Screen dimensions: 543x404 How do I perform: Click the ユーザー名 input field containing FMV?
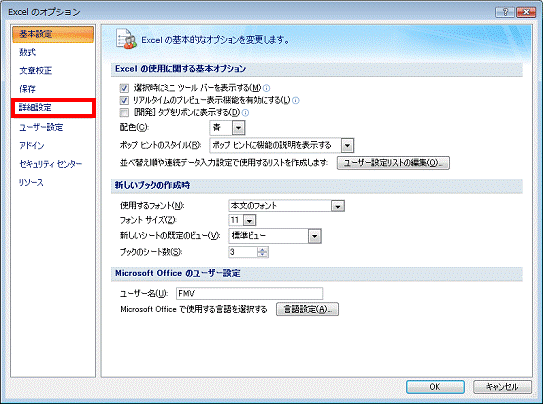[x=249, y=294]
